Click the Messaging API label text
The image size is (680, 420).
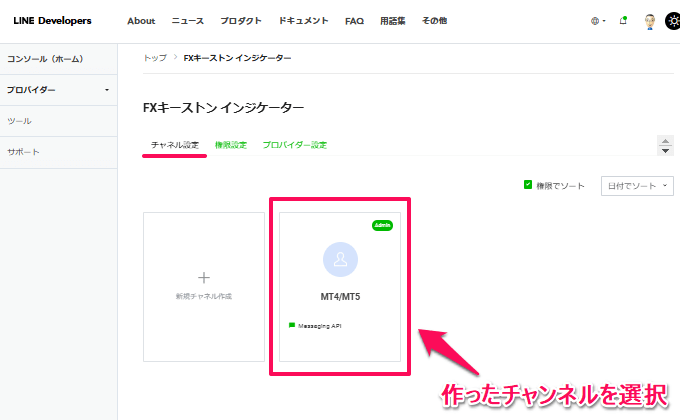coord(320,326)
